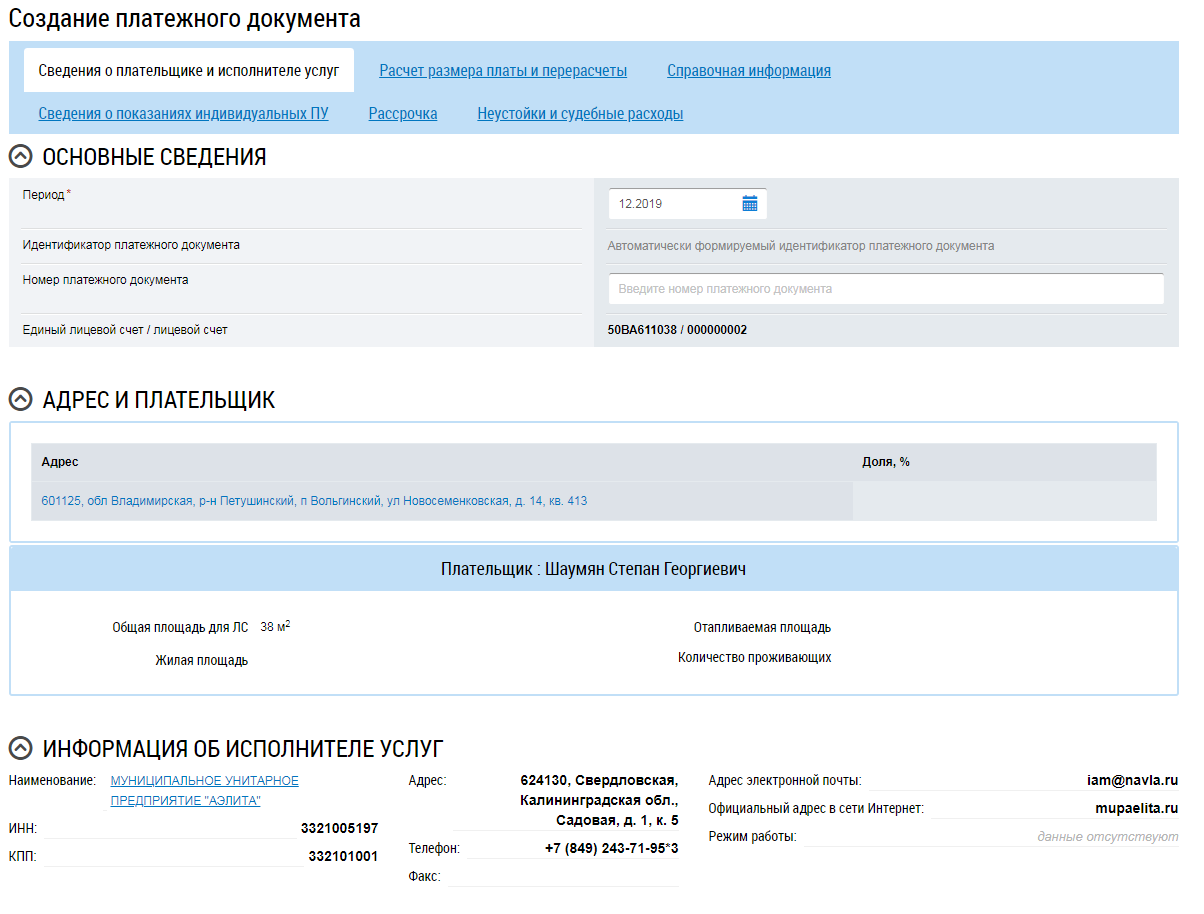The image size is (1204, 914).
Task: Collapse the АДРЕС И ПЛАТЕЛЬЩИК section
Action: click(x=20, y=400)
